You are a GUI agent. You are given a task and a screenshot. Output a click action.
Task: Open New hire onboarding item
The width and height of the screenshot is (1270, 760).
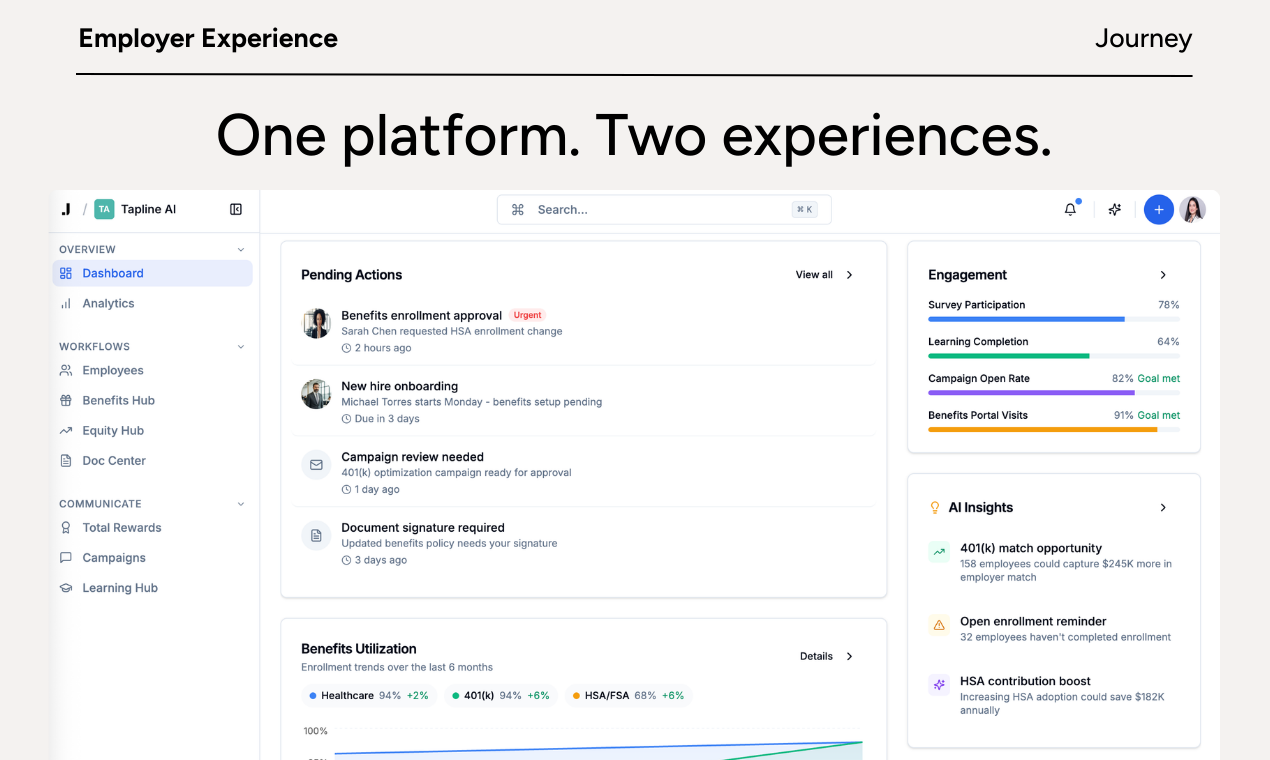click(x=584, y=402)
